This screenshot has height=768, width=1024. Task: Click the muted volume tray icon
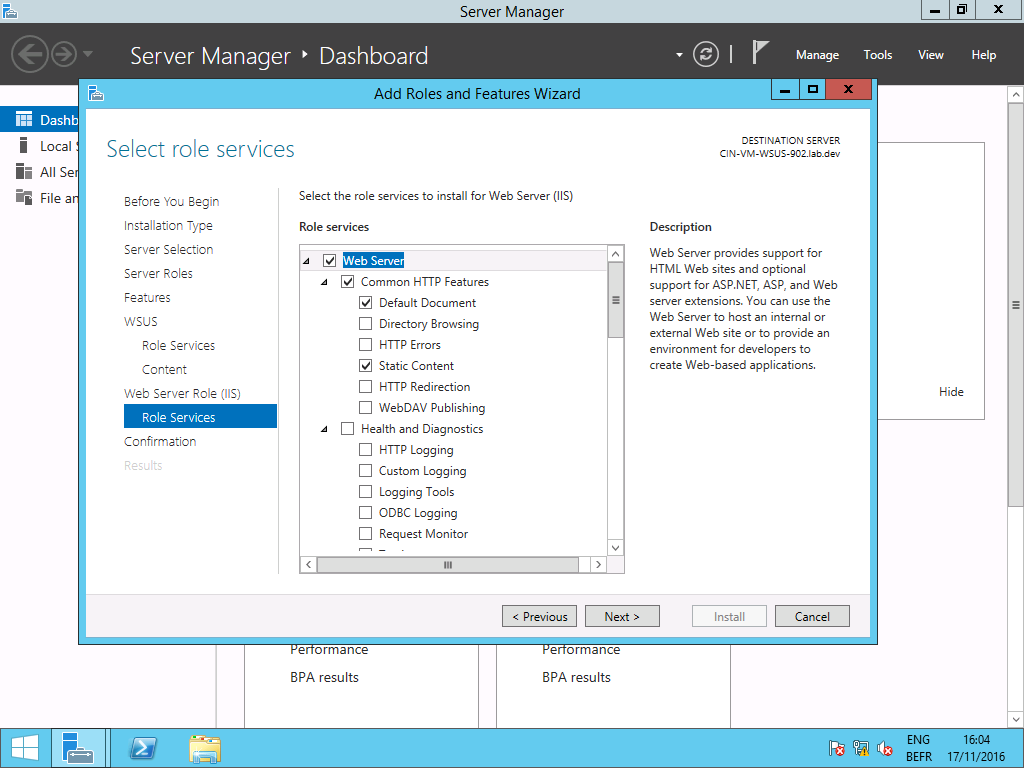click(x=885, y=748)
